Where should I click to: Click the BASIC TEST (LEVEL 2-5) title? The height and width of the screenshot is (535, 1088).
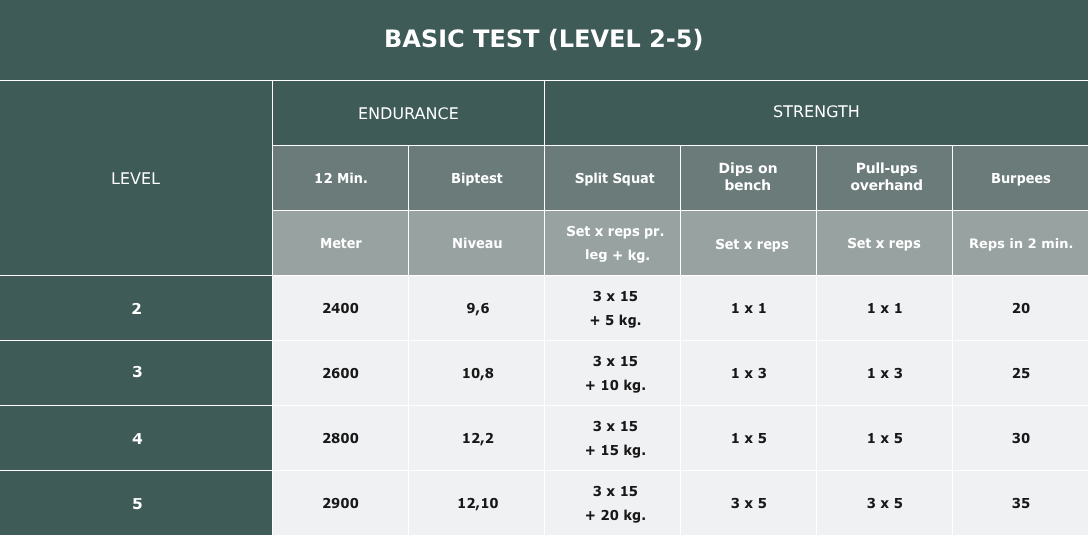click(543, 39)
